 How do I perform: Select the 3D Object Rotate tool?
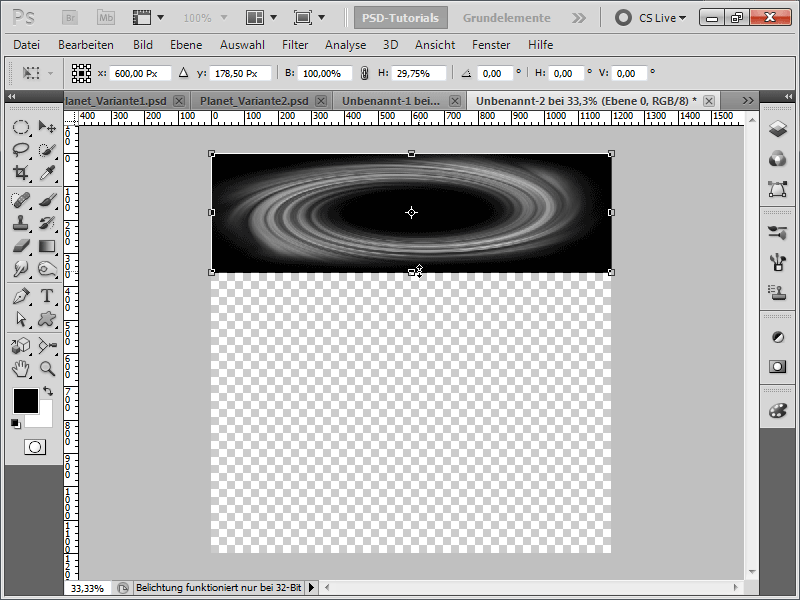point(21,346)
